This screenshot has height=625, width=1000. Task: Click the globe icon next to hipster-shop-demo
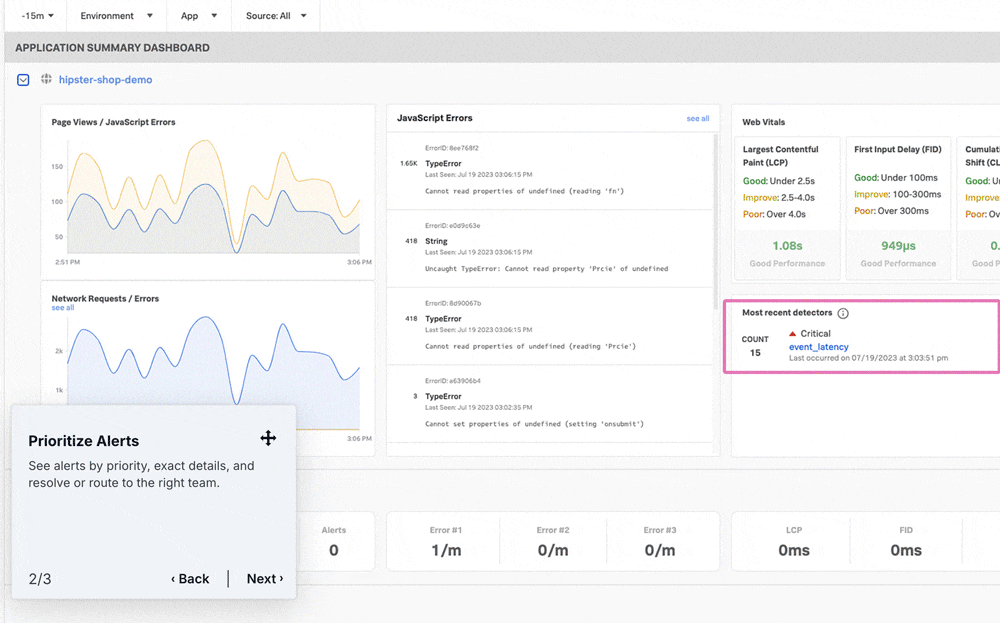46,79
